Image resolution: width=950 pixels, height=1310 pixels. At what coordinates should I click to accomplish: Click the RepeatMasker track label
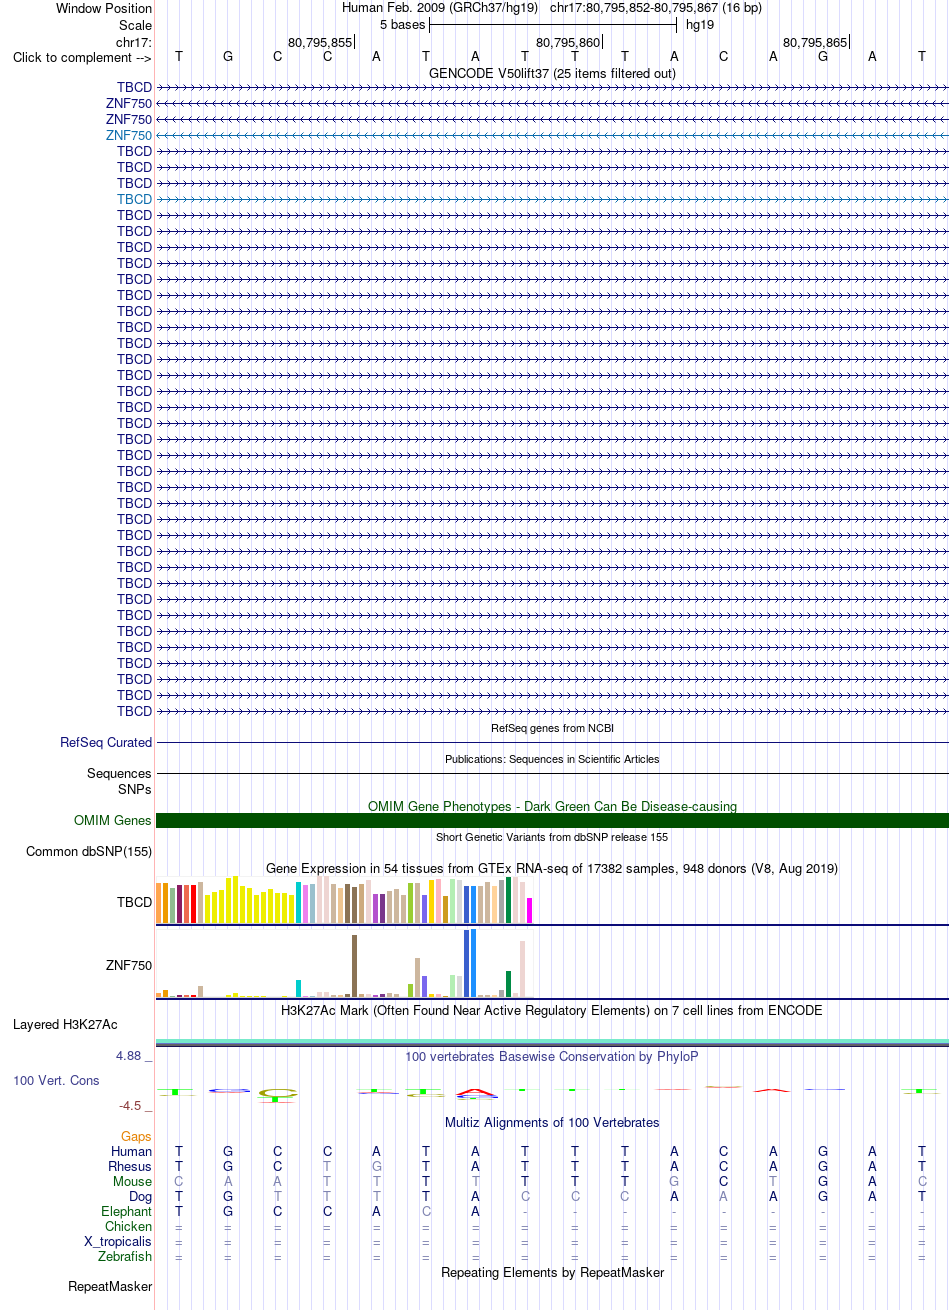[x=110, y=1286]
